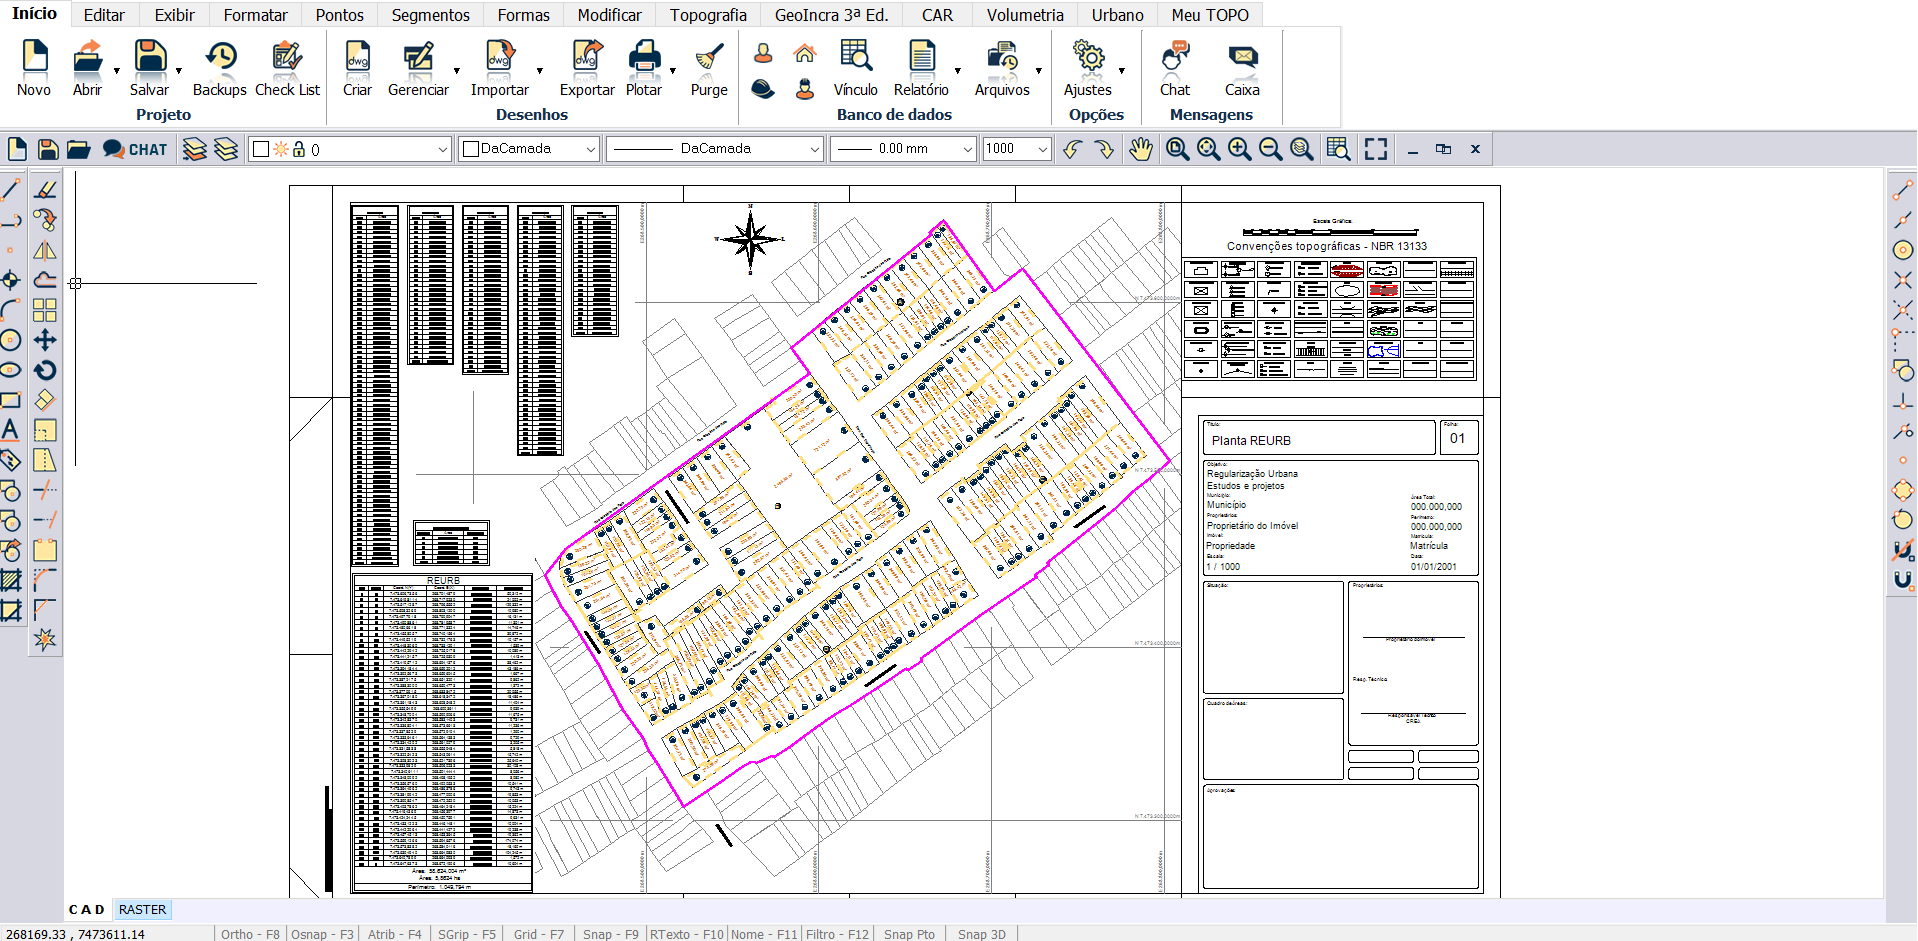Switch to the Volumetria ribbon tab
Screen dimensions: 1918x941
click(1025, 15)
